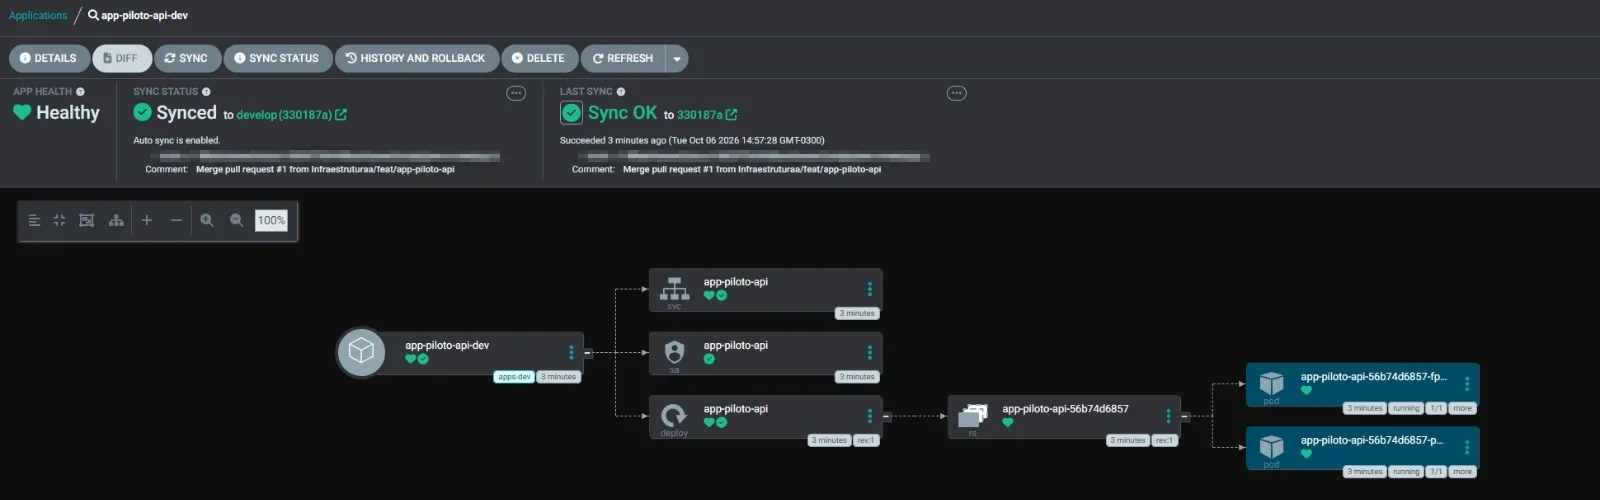The image size is (1600, 500).
Task: Click the application cube icon of app-piloto-api-dev
Action: click(x=361, y=352)
